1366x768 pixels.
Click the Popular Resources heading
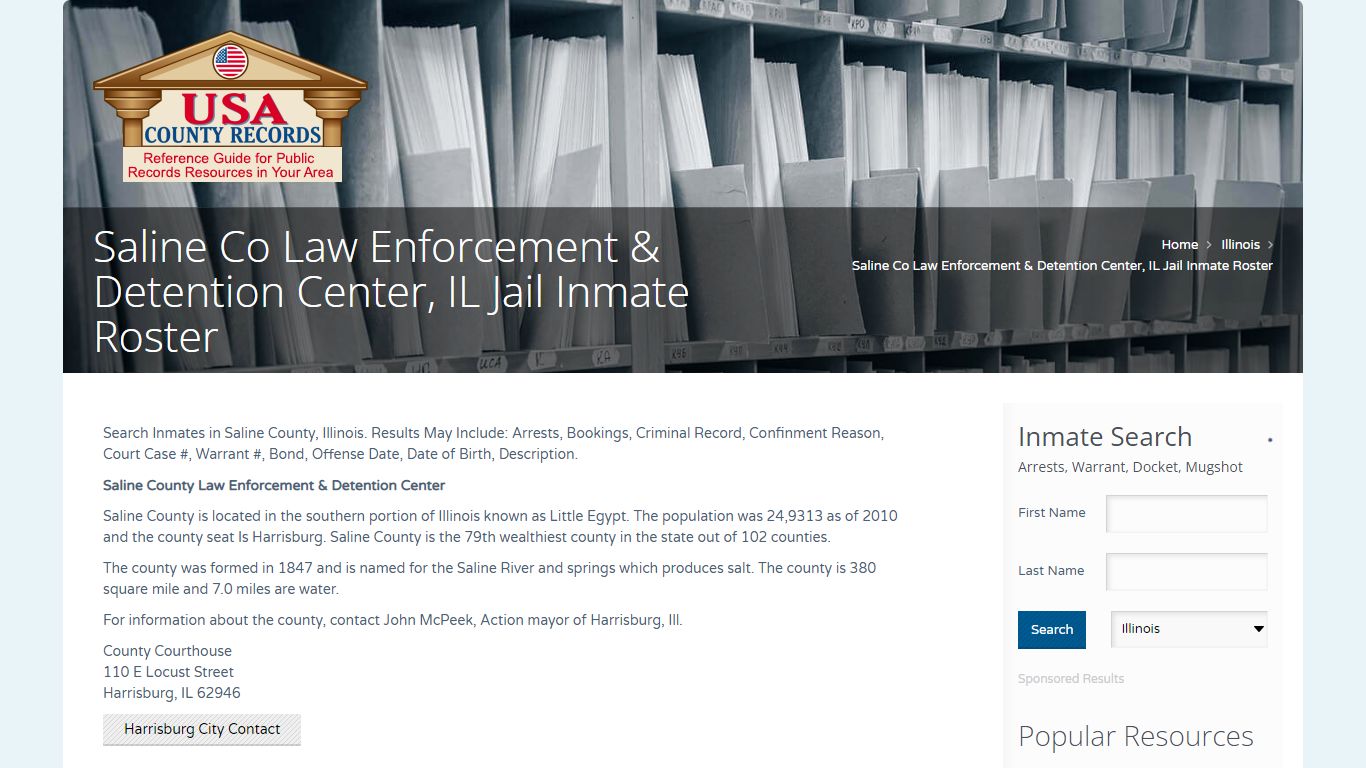pos(1135,736)
